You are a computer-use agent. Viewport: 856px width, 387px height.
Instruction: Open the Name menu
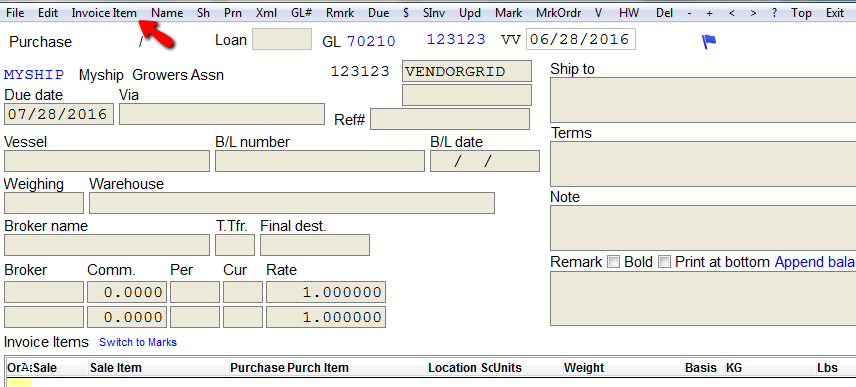click(x=167, y=13)
